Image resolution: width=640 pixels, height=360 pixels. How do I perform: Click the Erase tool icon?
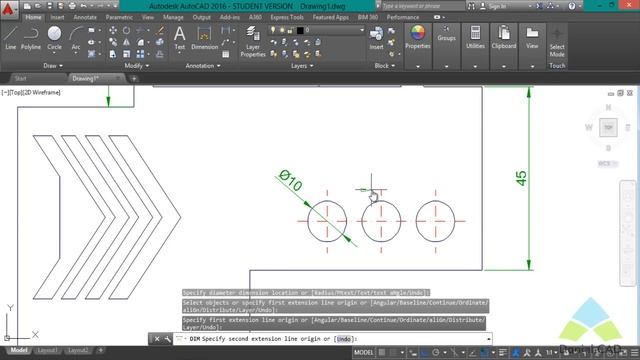160,30
